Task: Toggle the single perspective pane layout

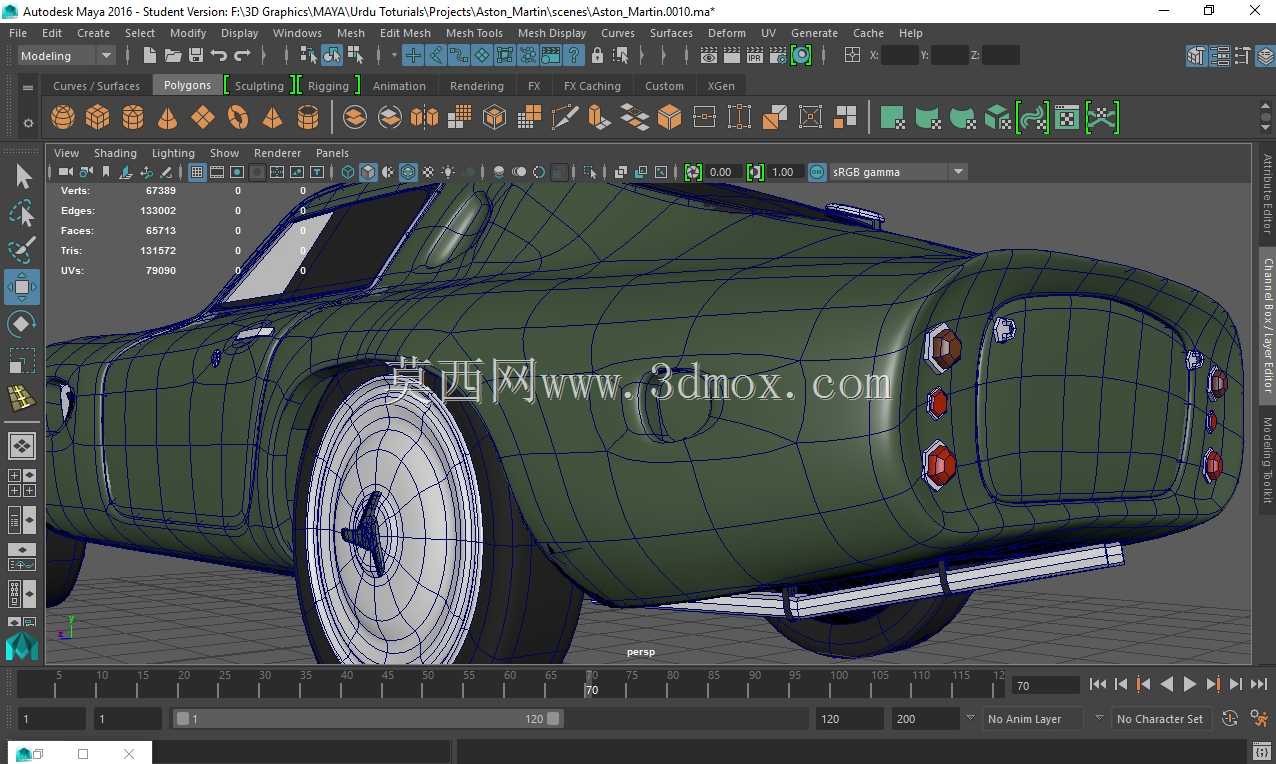Action: pos(22,446)
